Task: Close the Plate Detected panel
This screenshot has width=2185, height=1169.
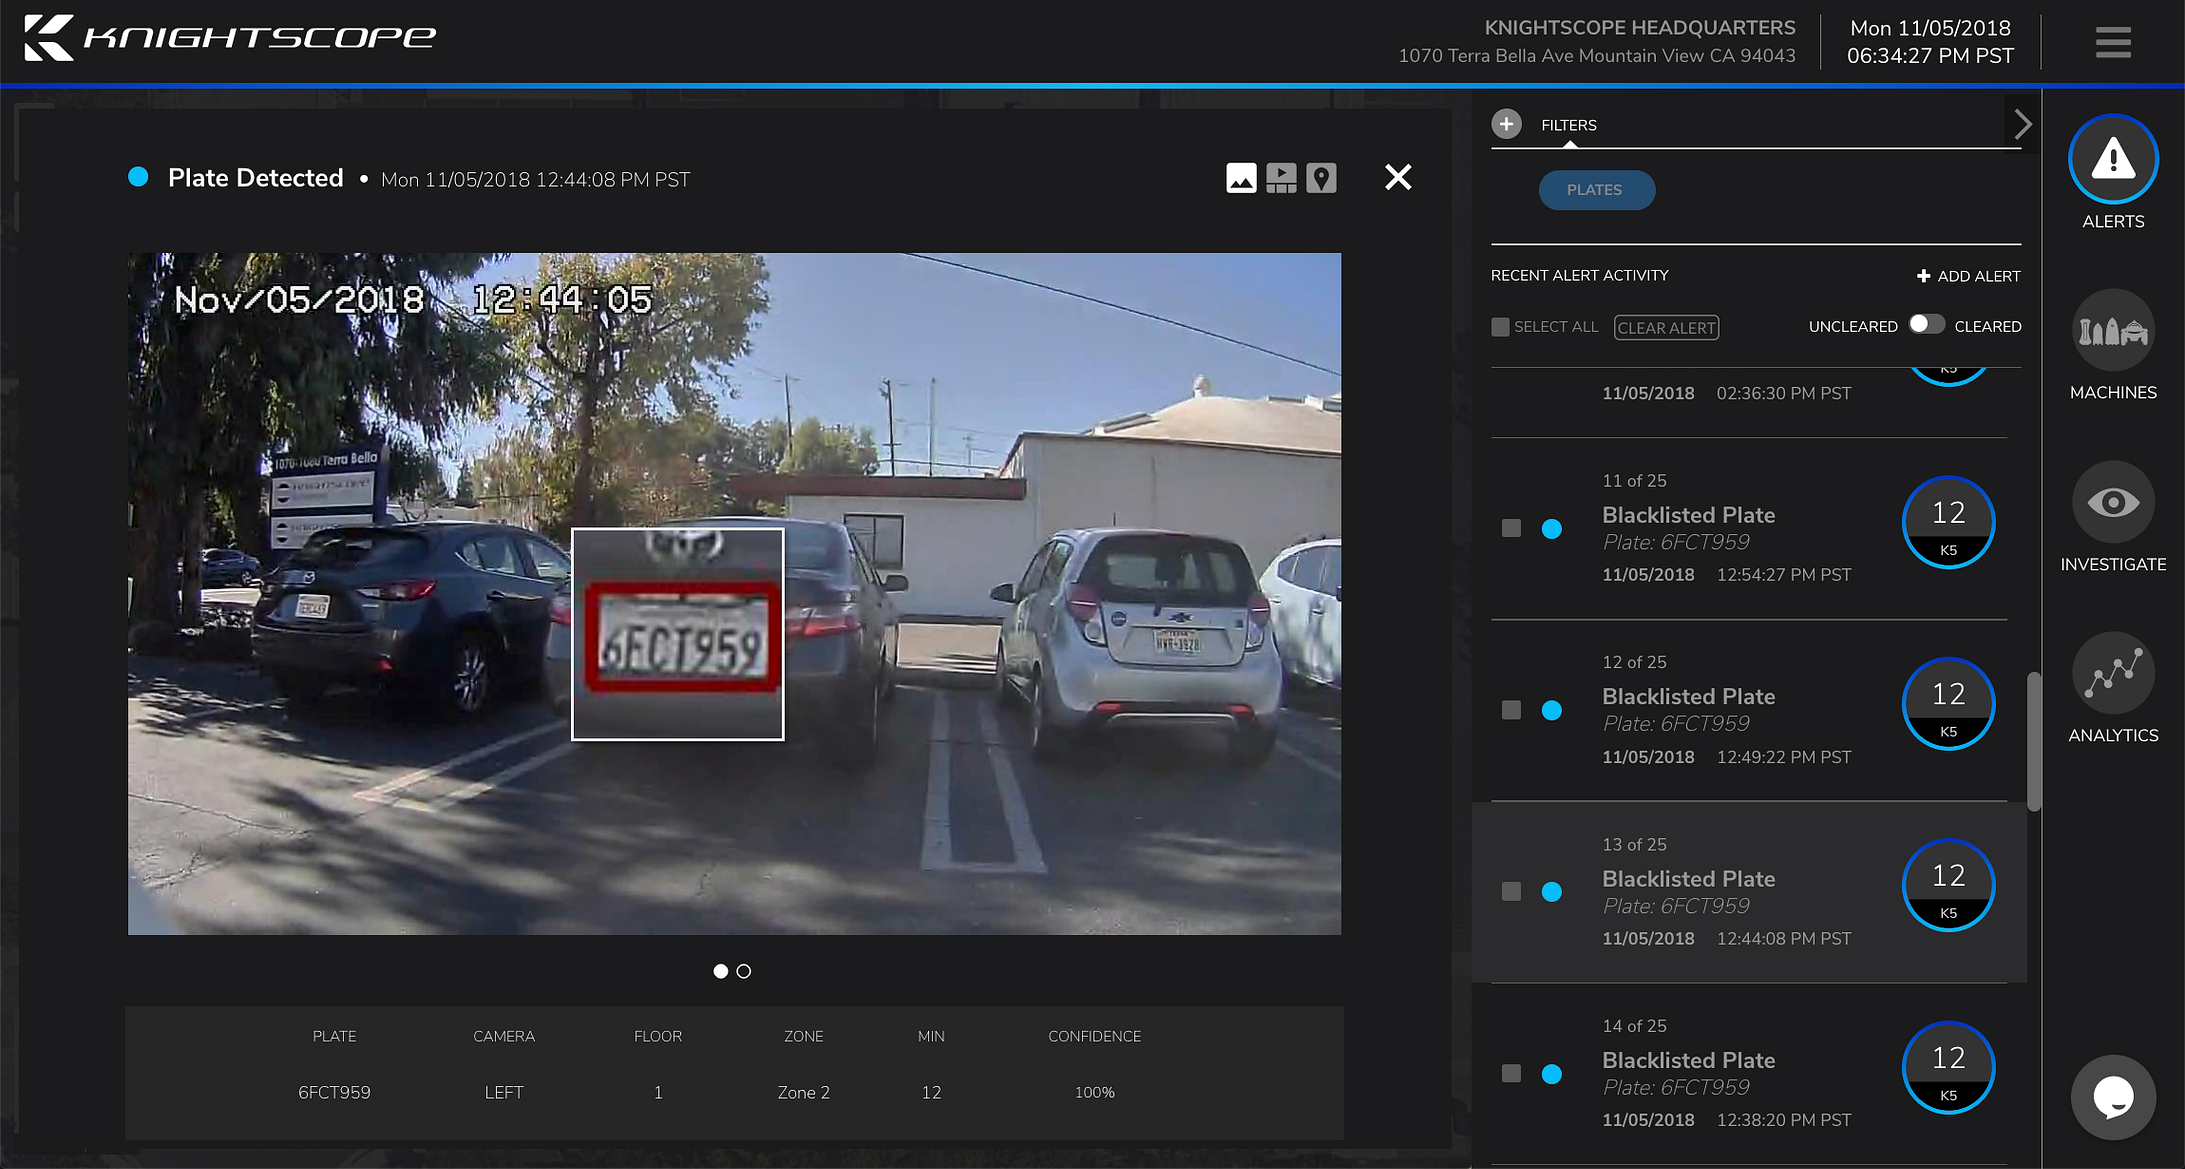Action: coord(1397,178)
